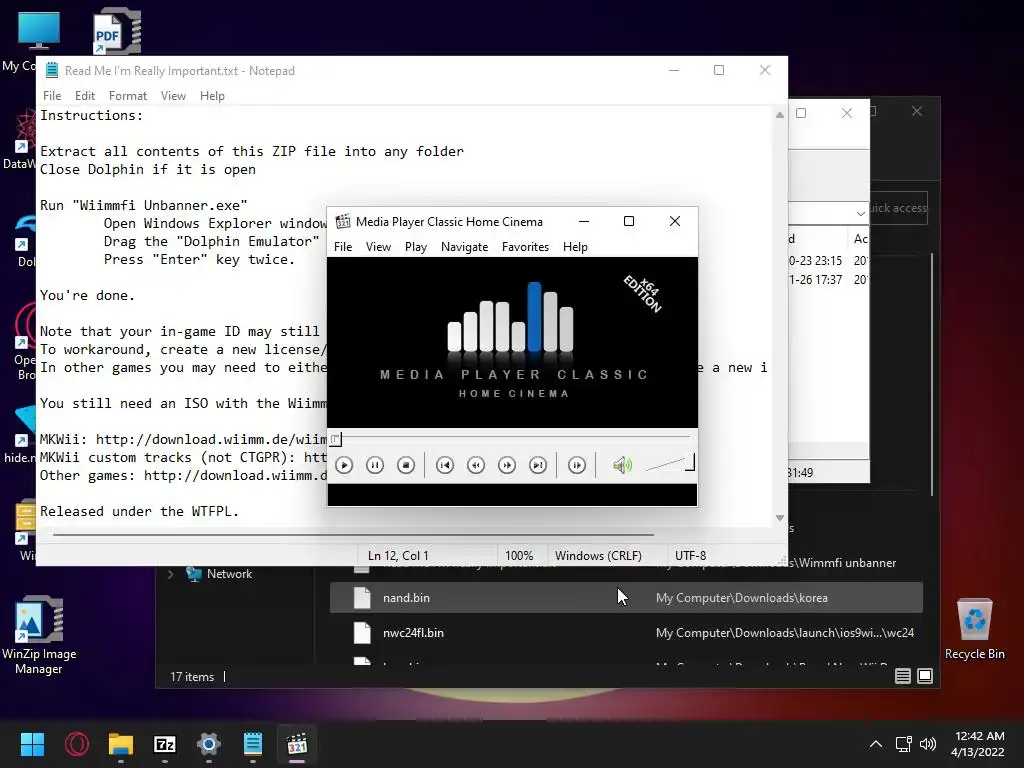Image resolution: width=1024 pixels, height=768 pixels.
Task: Minimize the Media Player Classic window
Action: [x=584, y=221]
